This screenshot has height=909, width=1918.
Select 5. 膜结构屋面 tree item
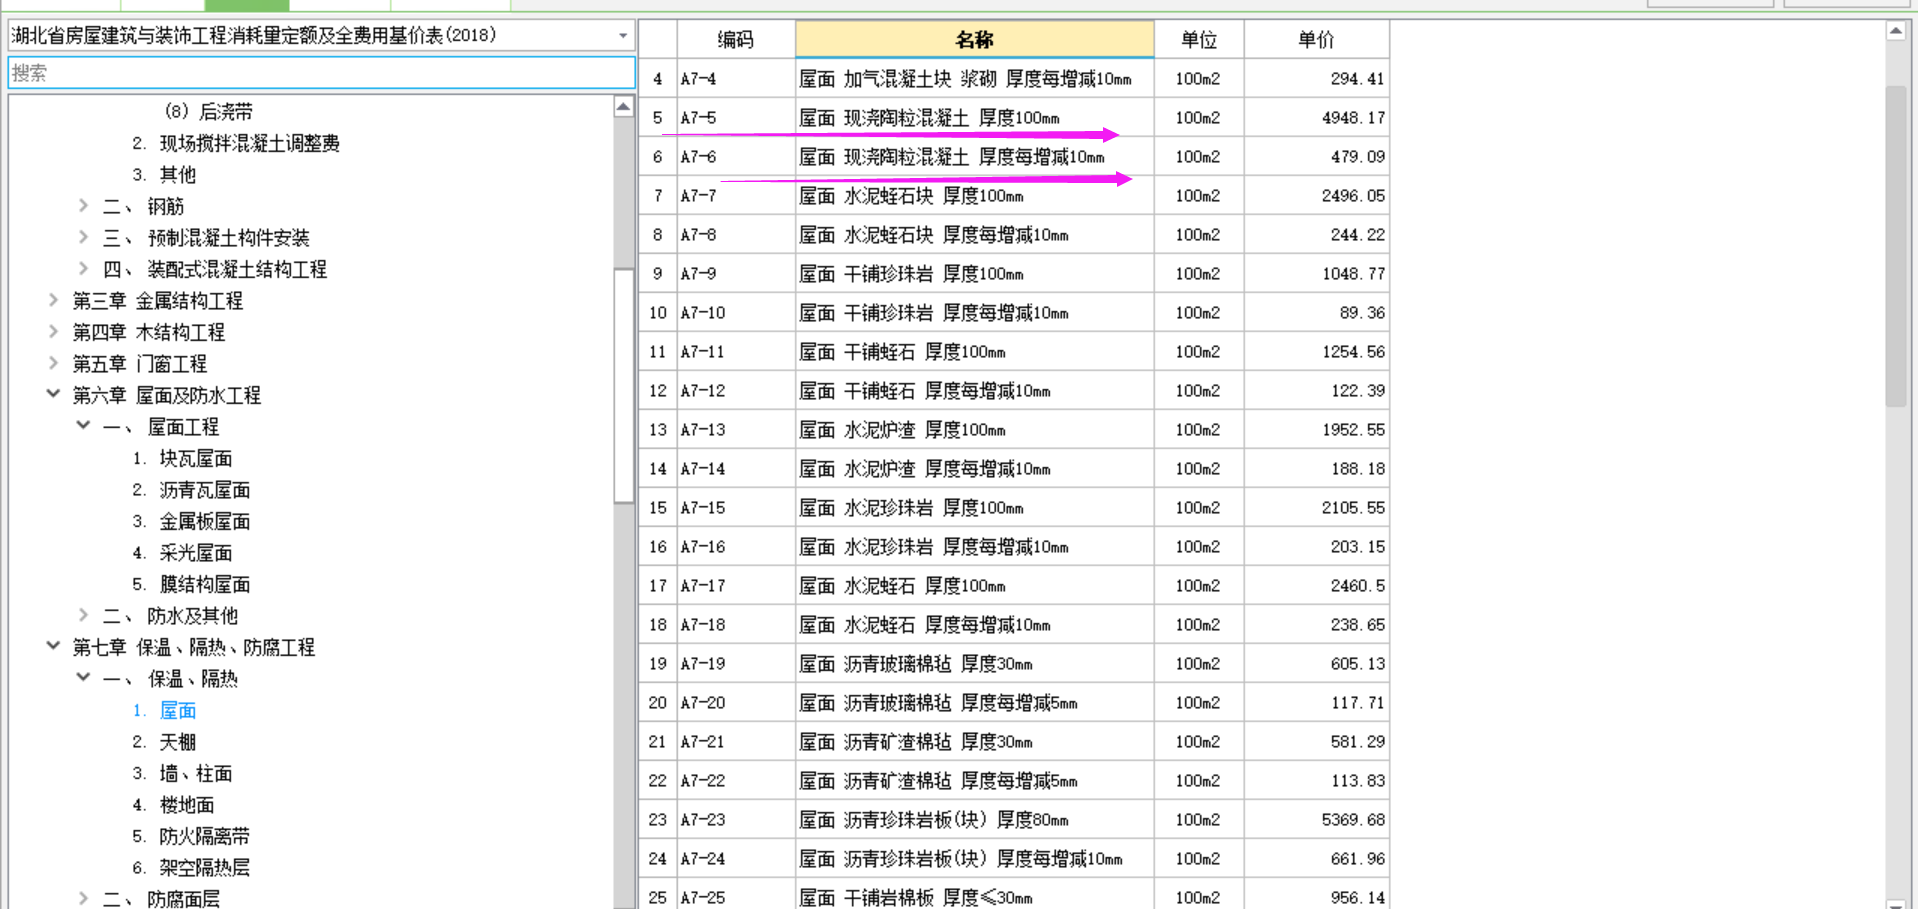191,584
